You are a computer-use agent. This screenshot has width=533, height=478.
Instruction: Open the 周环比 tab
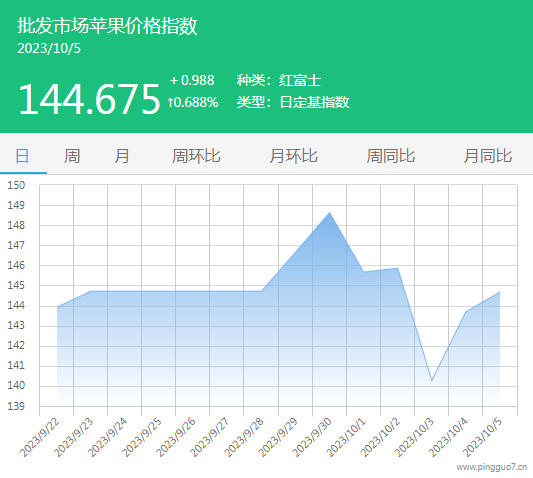[196, 156]
